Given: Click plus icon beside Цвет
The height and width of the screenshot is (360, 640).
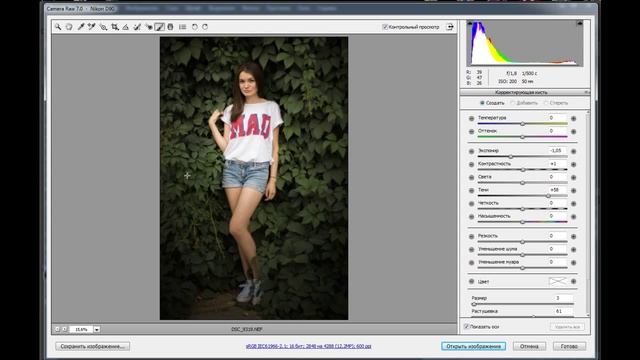Looking at the screenshot, I should [x=573, y=281].
